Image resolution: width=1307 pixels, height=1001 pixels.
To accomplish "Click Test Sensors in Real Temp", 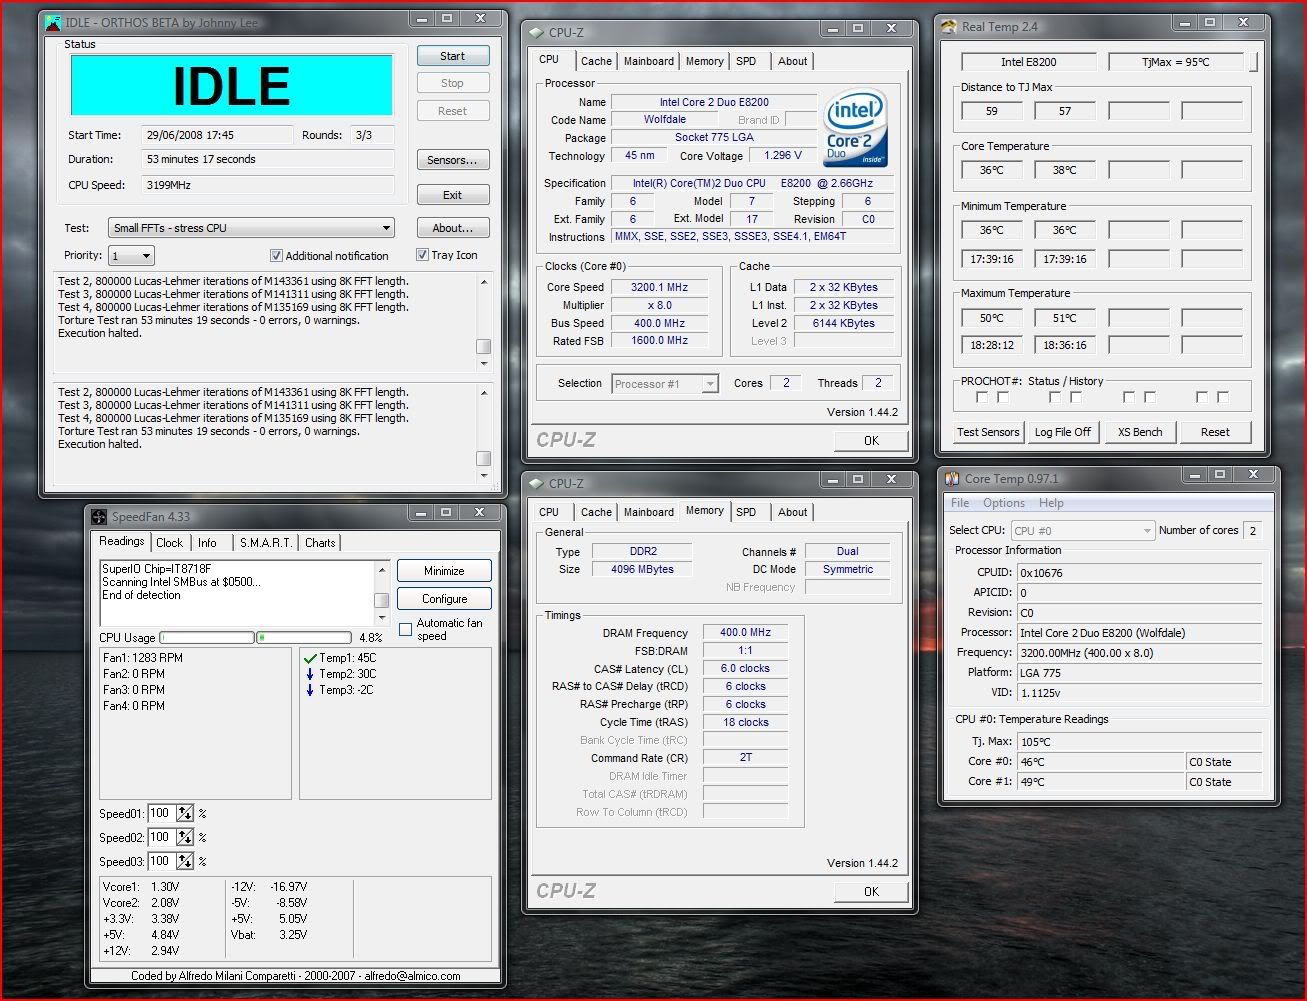I will click(988, 432).
